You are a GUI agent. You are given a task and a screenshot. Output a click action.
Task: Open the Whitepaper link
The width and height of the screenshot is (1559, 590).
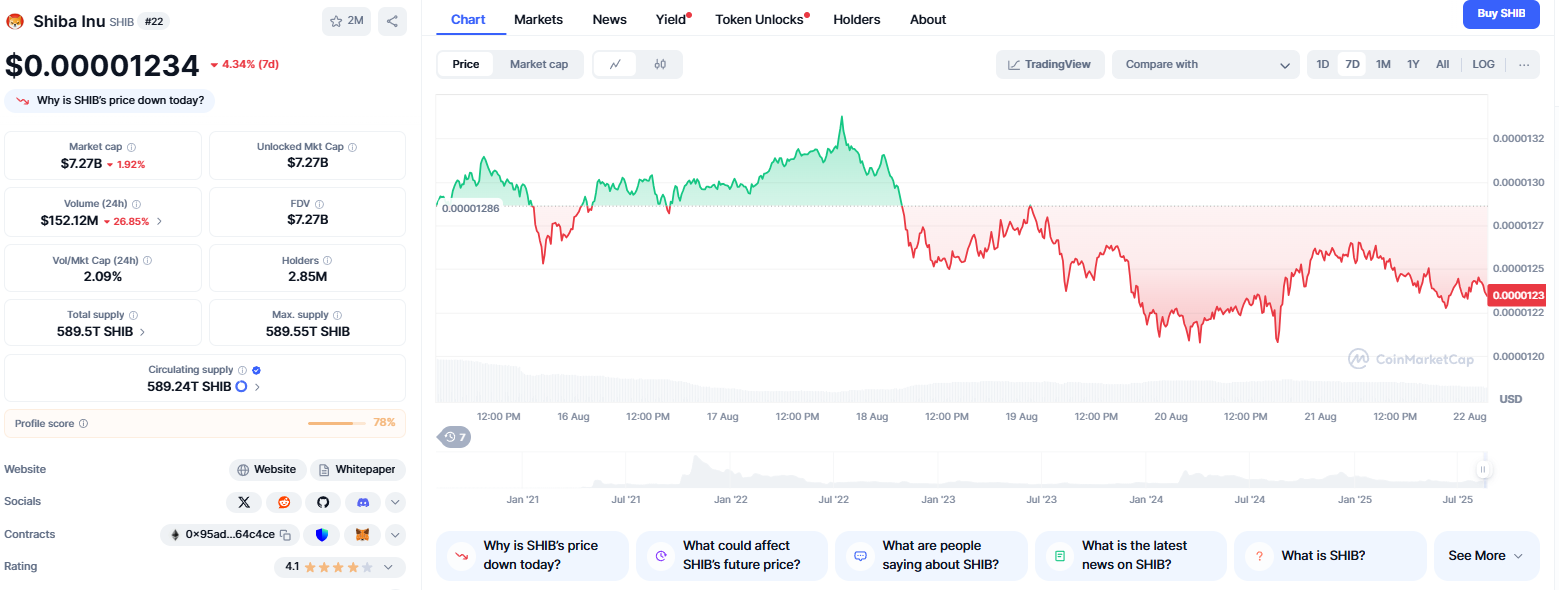[358, 469]
